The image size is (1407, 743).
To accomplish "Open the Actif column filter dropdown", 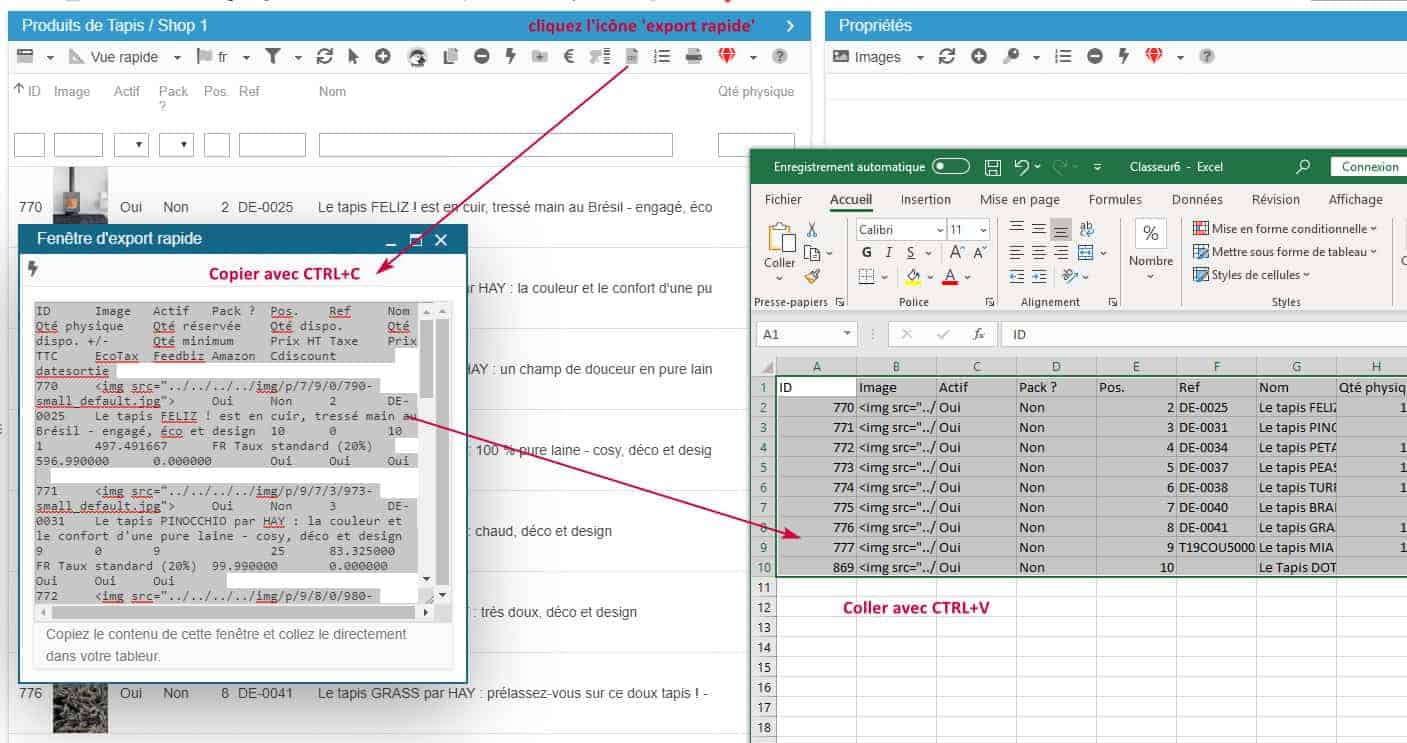I will tap(131, 145).
